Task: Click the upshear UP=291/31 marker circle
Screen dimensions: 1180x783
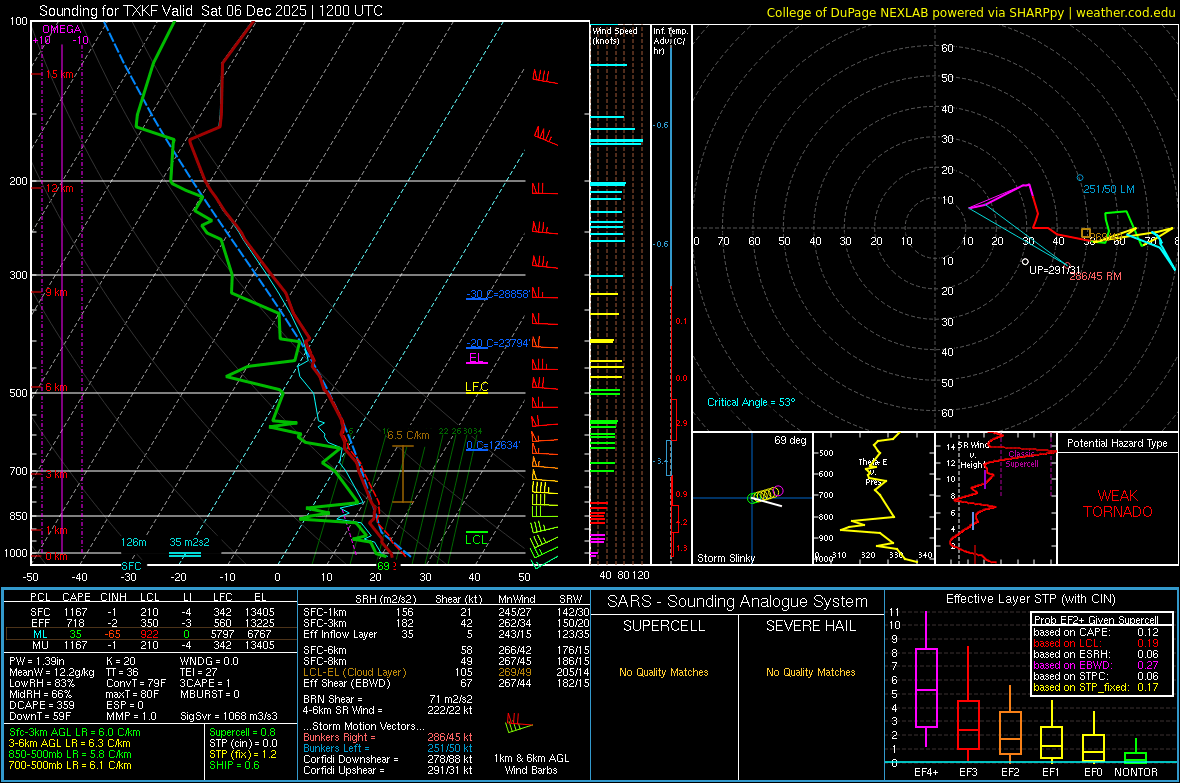Action: (1025, 262)
